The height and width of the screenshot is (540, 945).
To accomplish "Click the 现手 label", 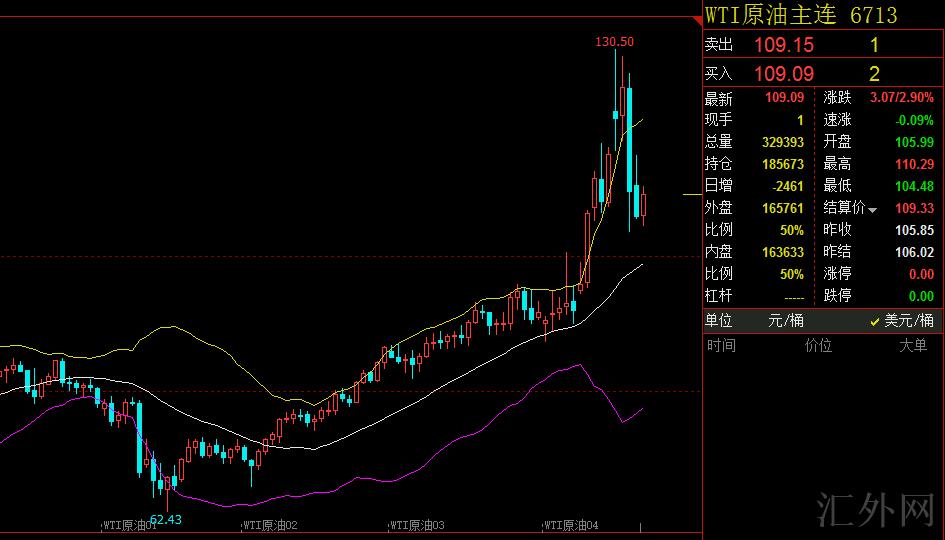I will point(718,120).
